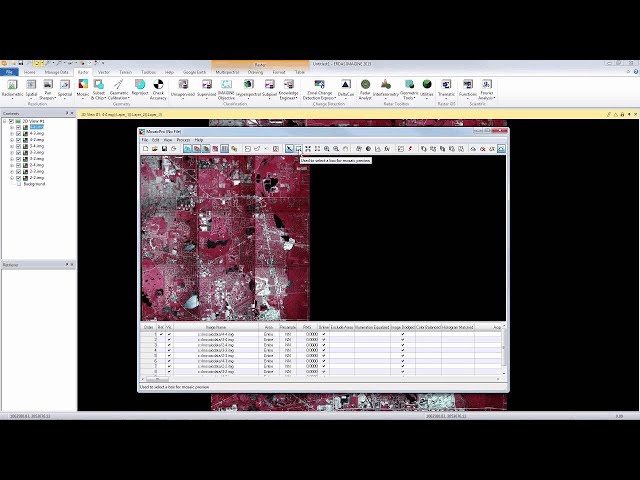Click the Histogram Matched column header
The height and width of the screenshot is (480, 640).
tap(458, 327)
